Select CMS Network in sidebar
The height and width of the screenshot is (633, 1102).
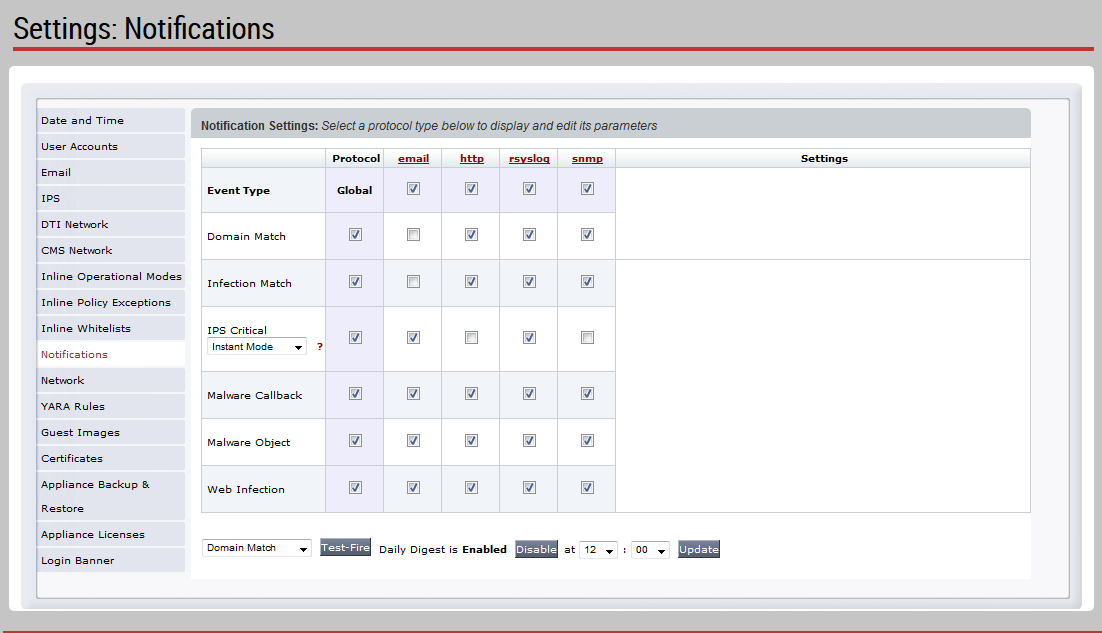[111, 250]
